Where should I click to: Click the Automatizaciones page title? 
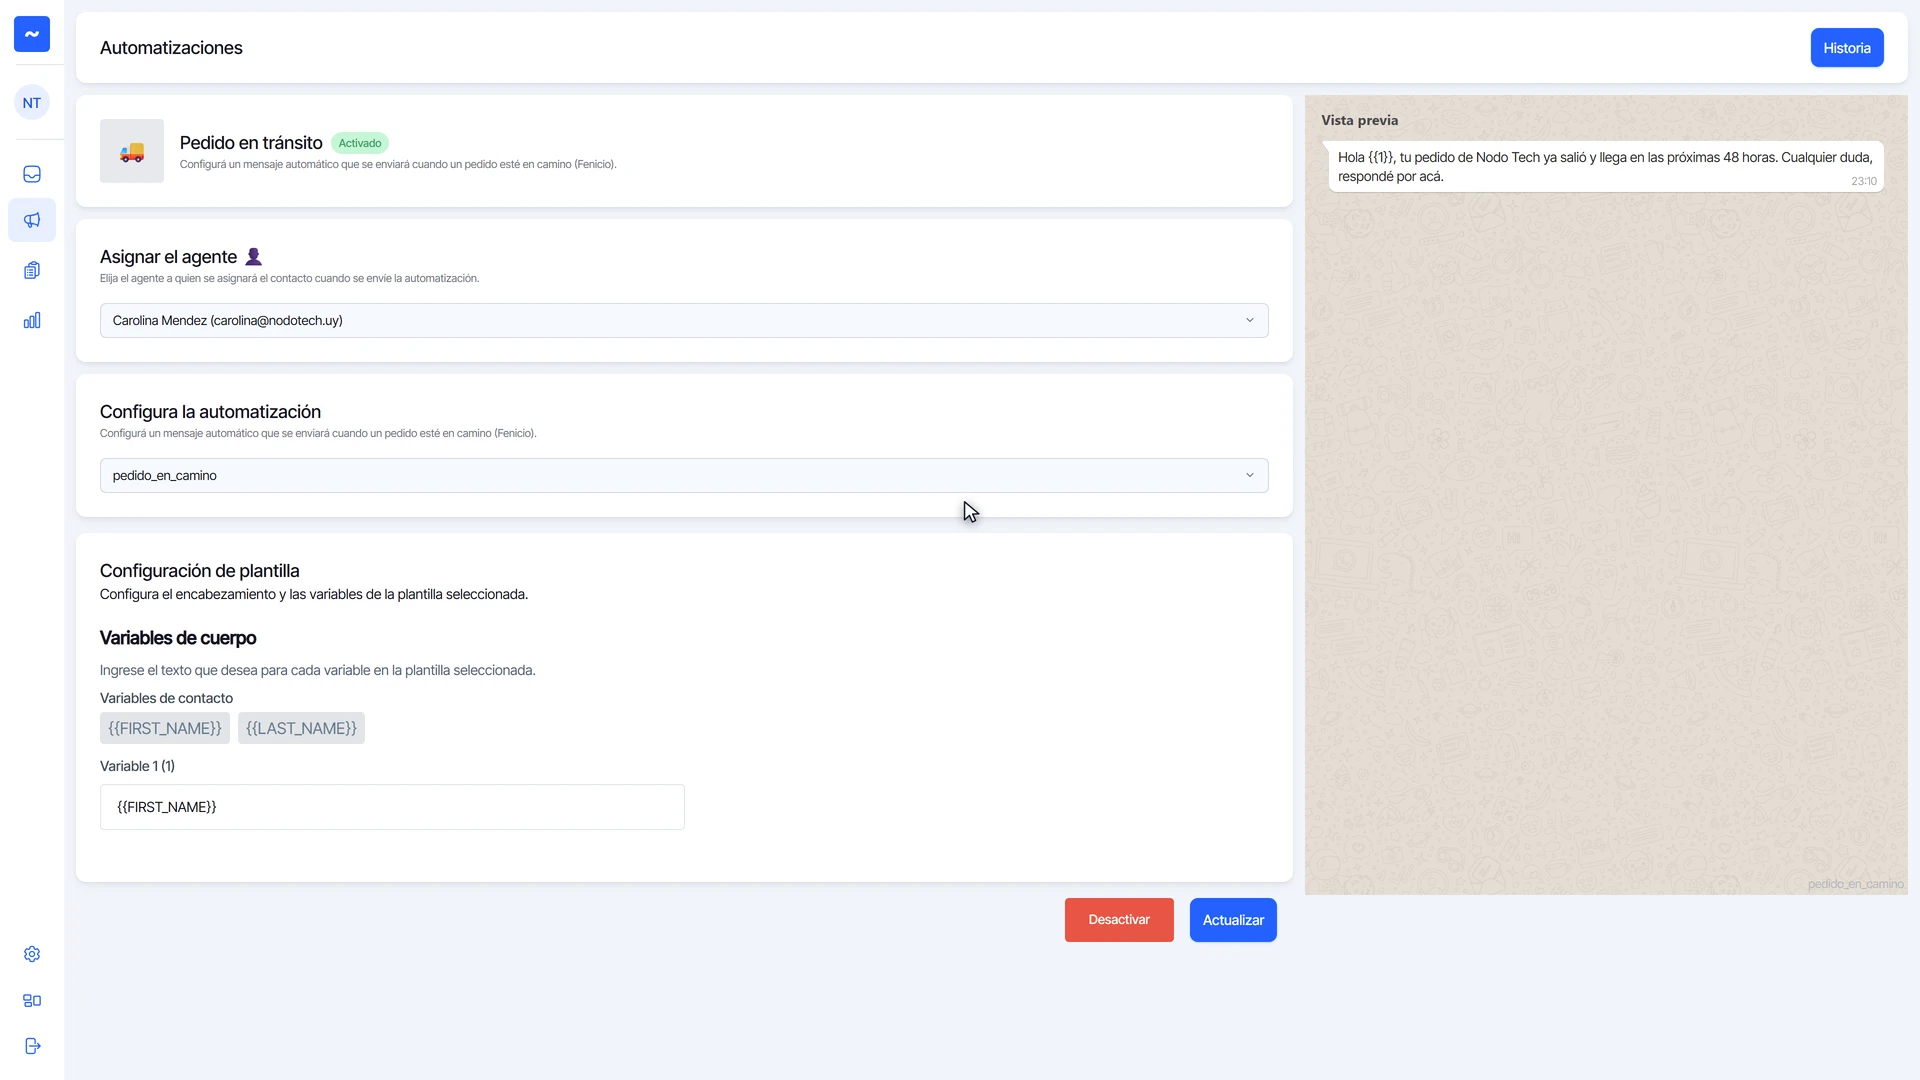pyautogui.click(x=171, y=48)
